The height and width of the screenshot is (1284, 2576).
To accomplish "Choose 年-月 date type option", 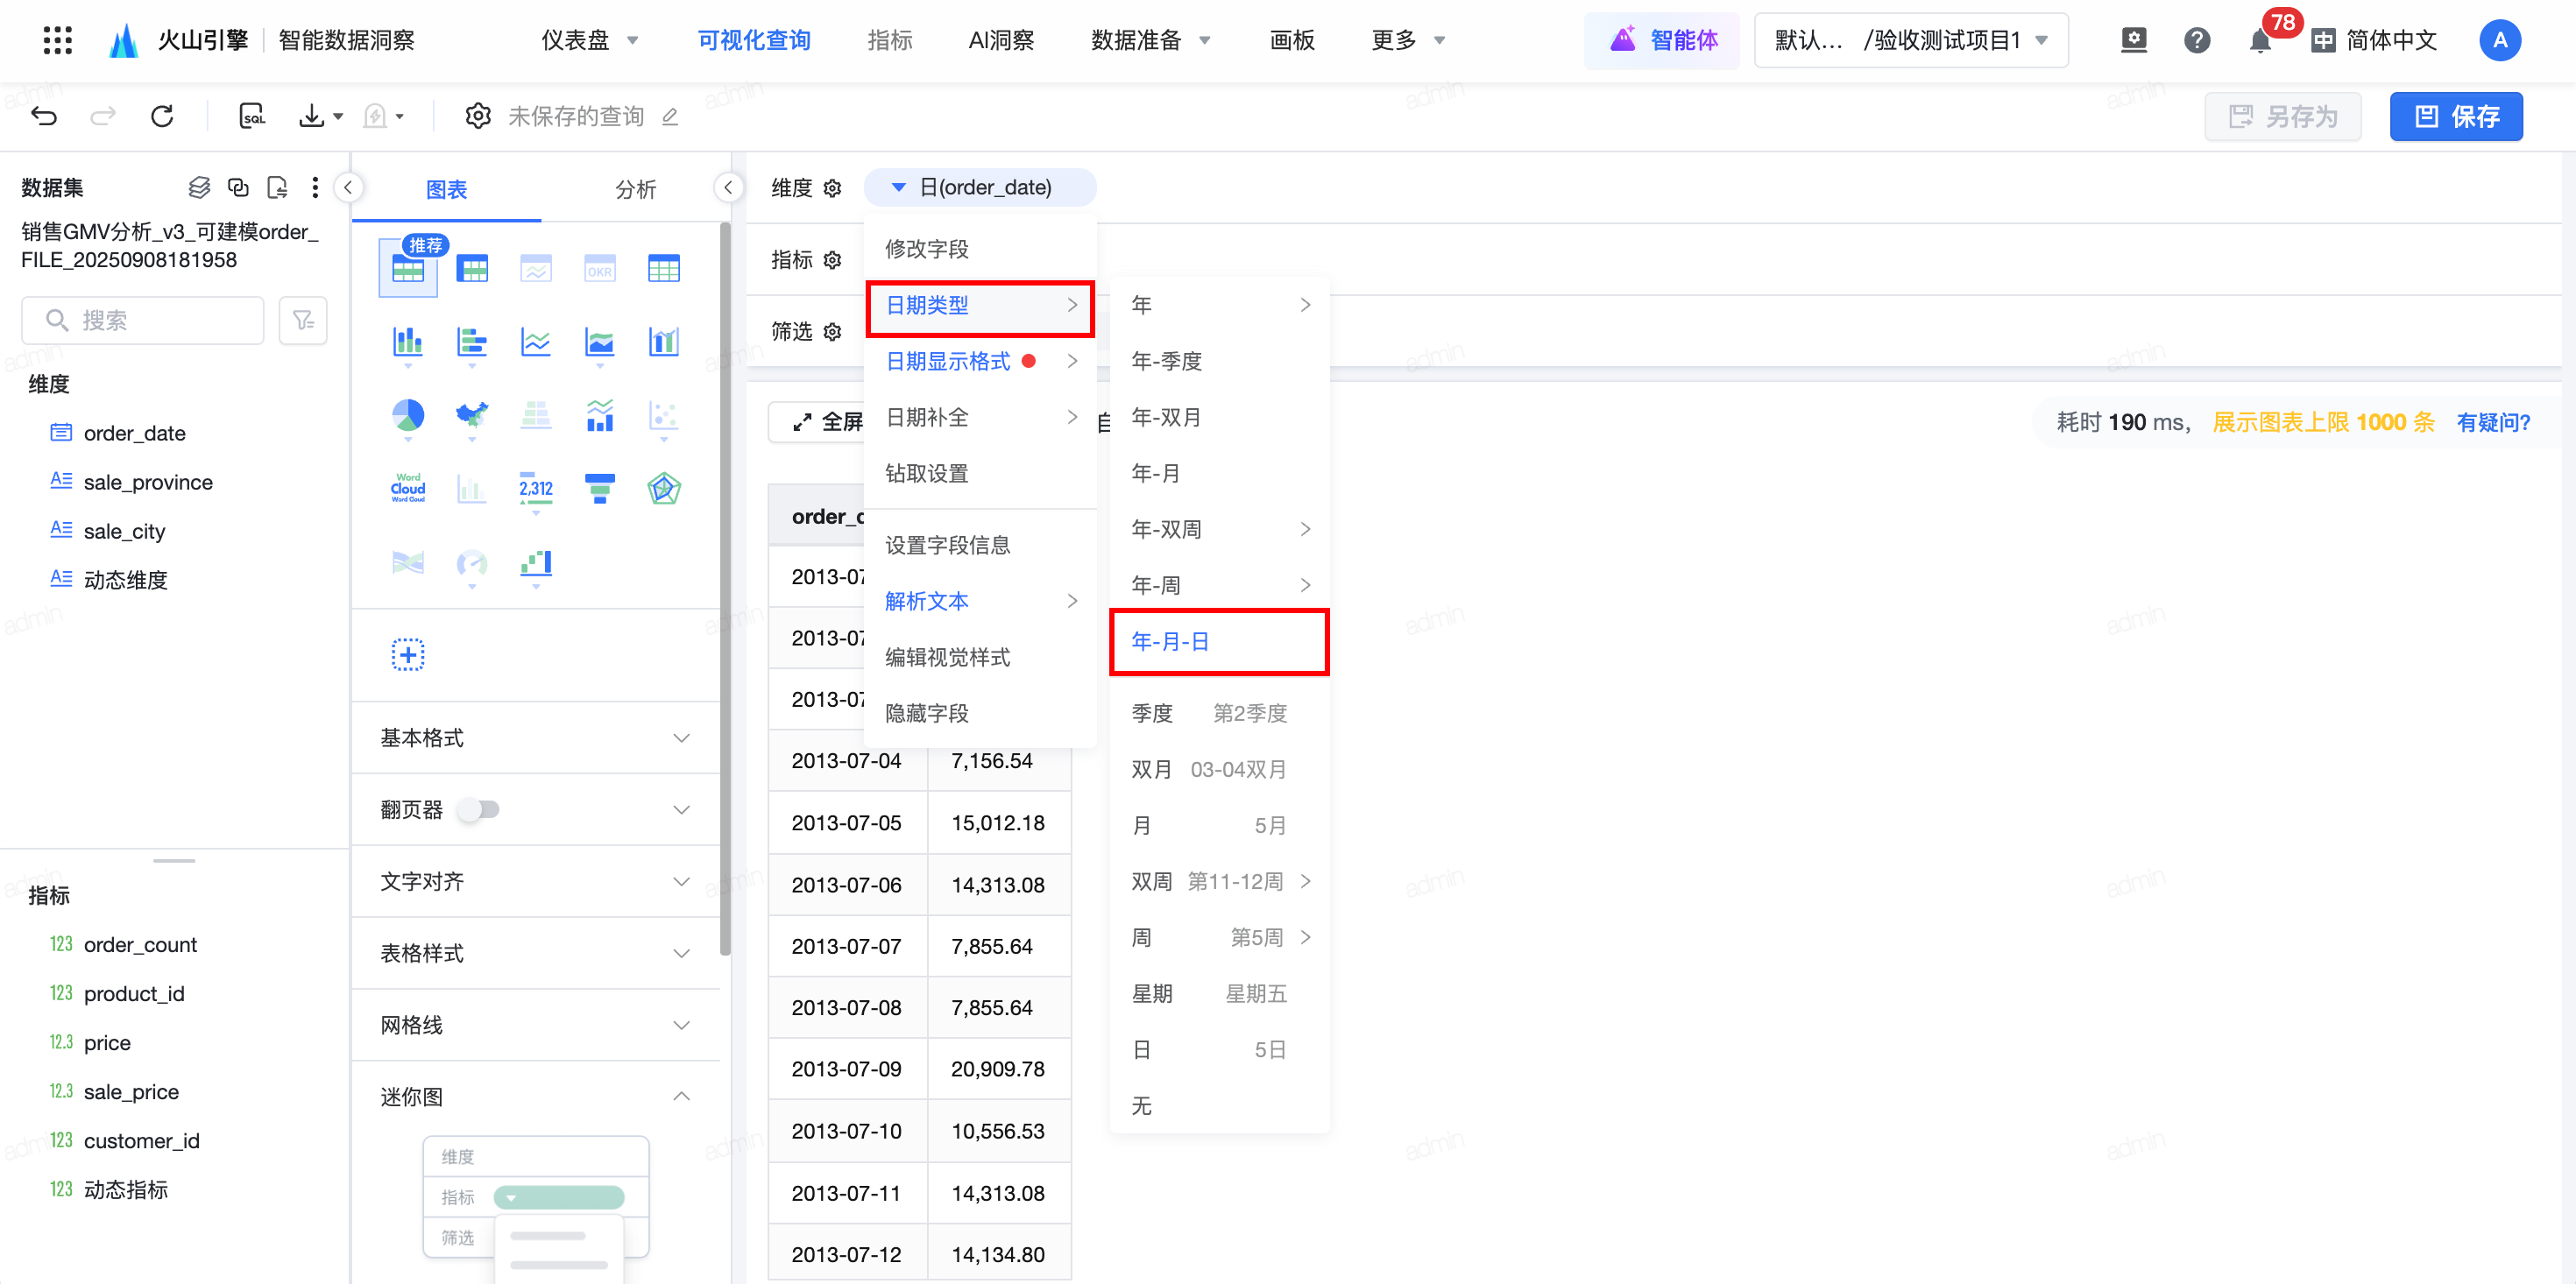I will (1155, 473).
